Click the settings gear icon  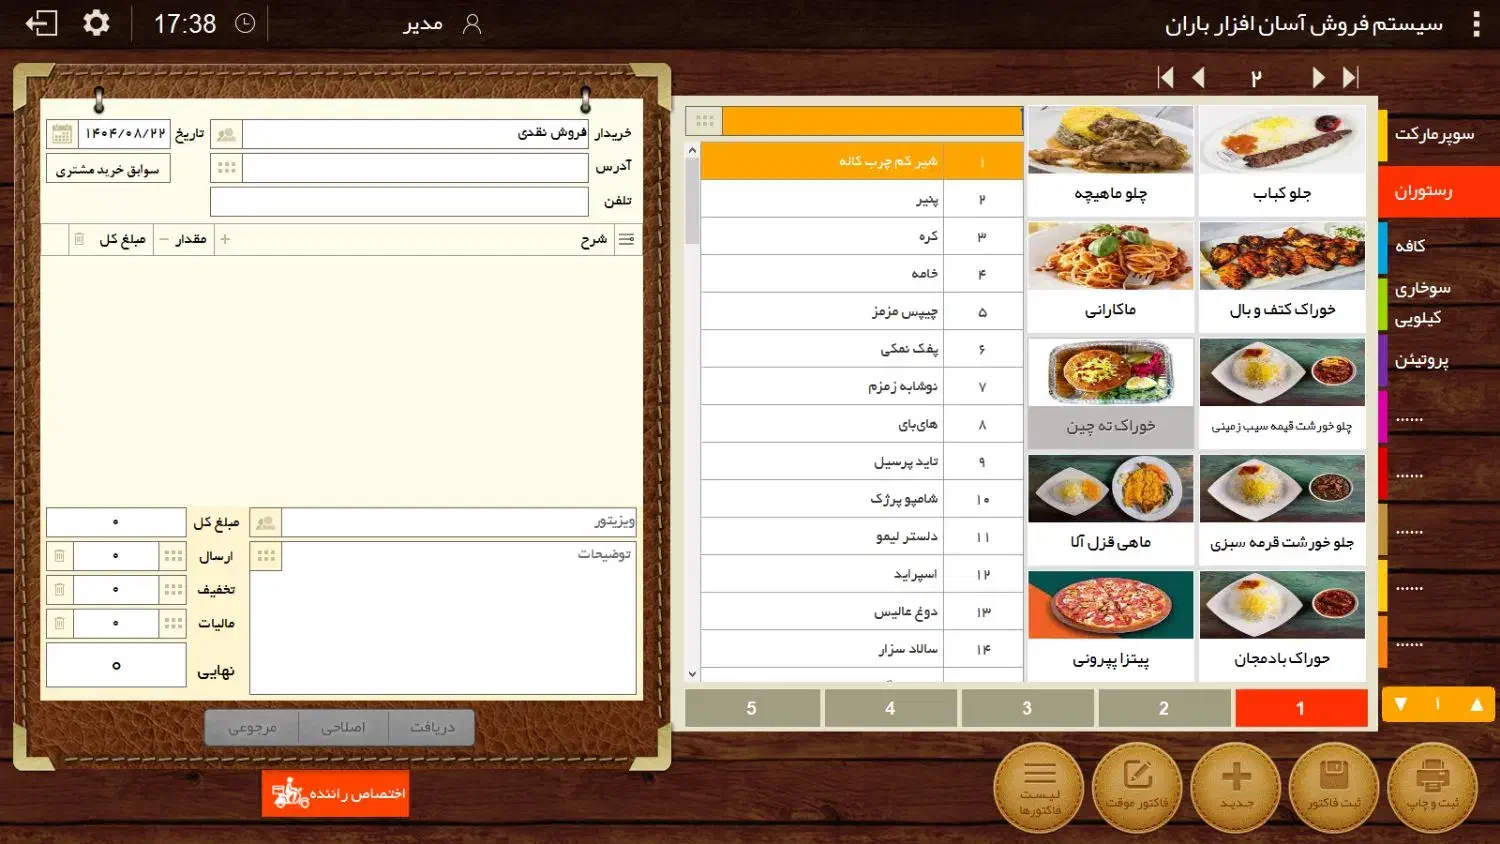tap(96, 23)
